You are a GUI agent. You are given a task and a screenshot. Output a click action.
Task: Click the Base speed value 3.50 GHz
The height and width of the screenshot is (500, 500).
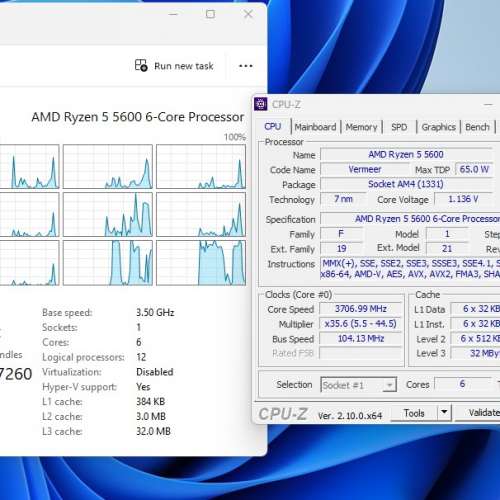tap(155, 312)
